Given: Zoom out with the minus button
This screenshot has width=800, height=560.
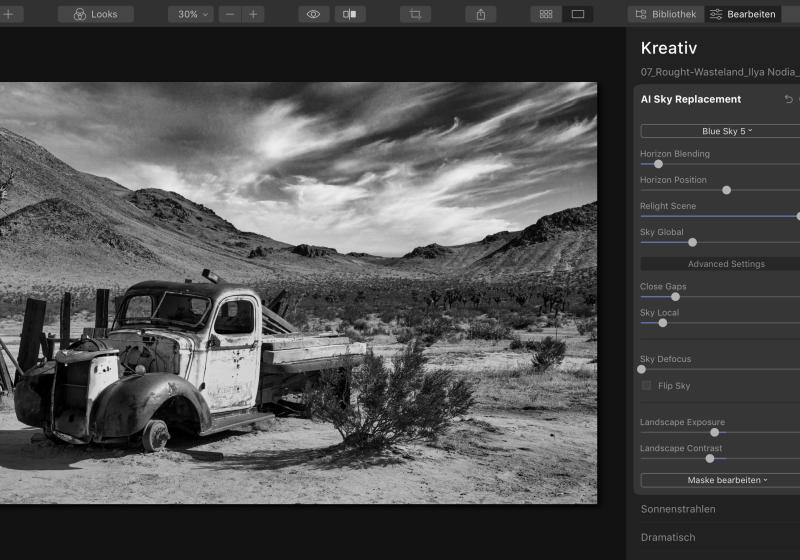Looking at the screenshot, I should click(231, 14).
